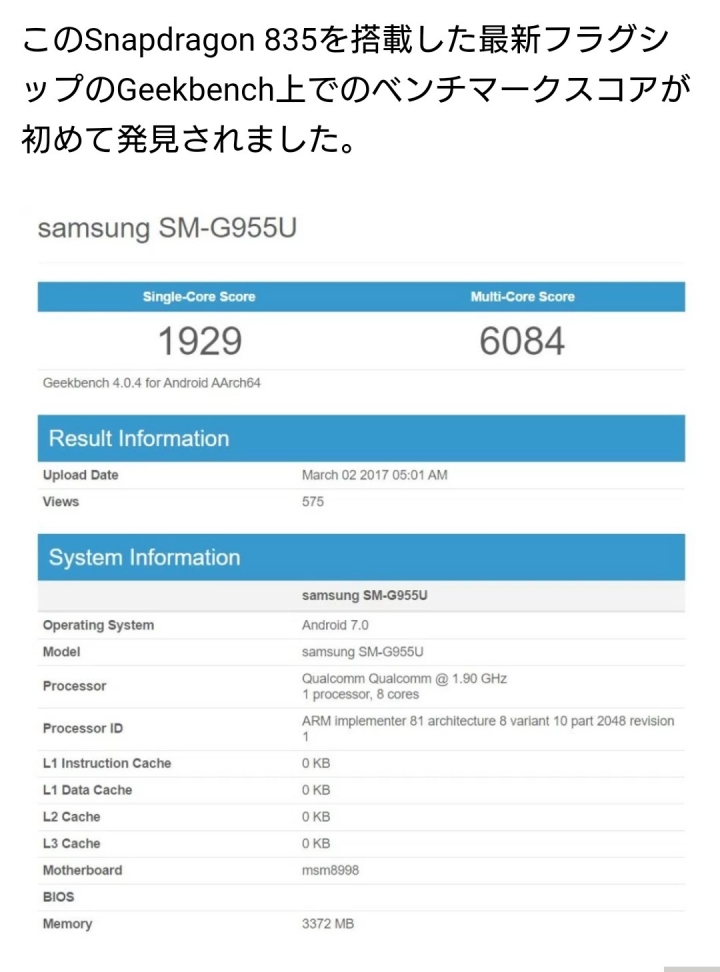Image resolution: width=720 pixels, height=972 pixels.
Task: Select the 1 processor, 8 cores text
Action: [360, 694]
